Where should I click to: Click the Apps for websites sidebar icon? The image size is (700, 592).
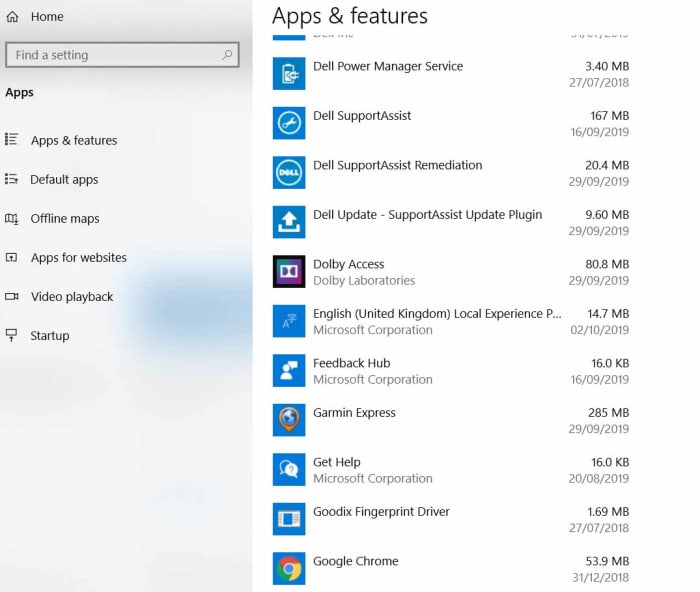pos(12,258)
